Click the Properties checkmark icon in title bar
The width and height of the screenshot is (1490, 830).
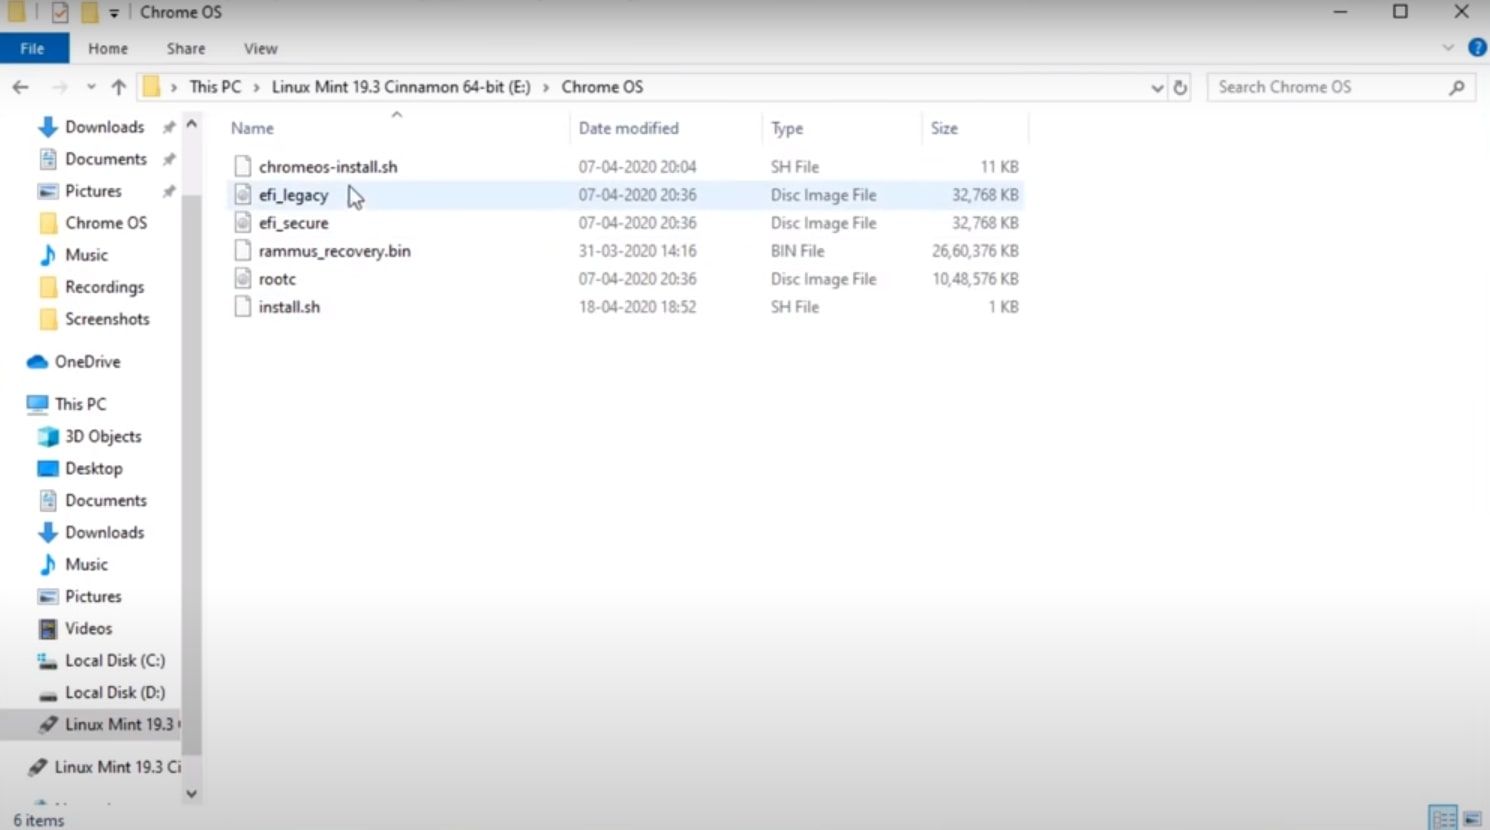[x=60, y=12]
